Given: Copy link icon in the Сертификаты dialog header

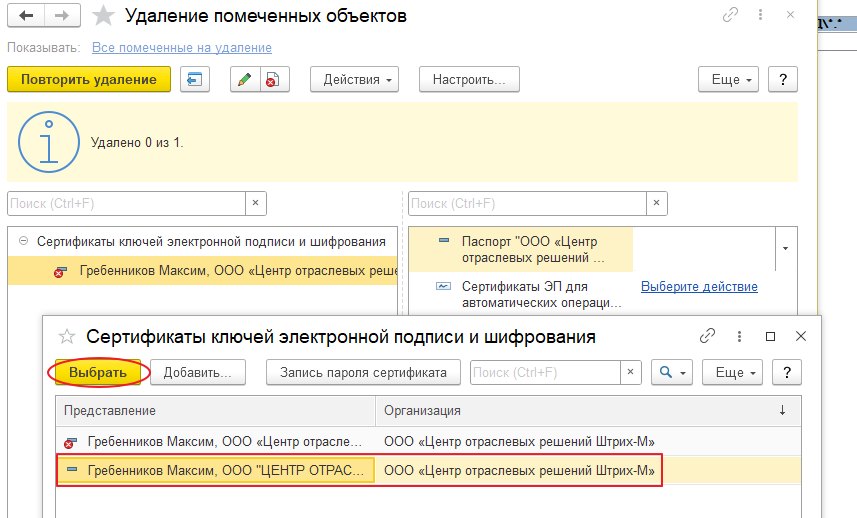Looking at the screenshot, I should (707, 335).
